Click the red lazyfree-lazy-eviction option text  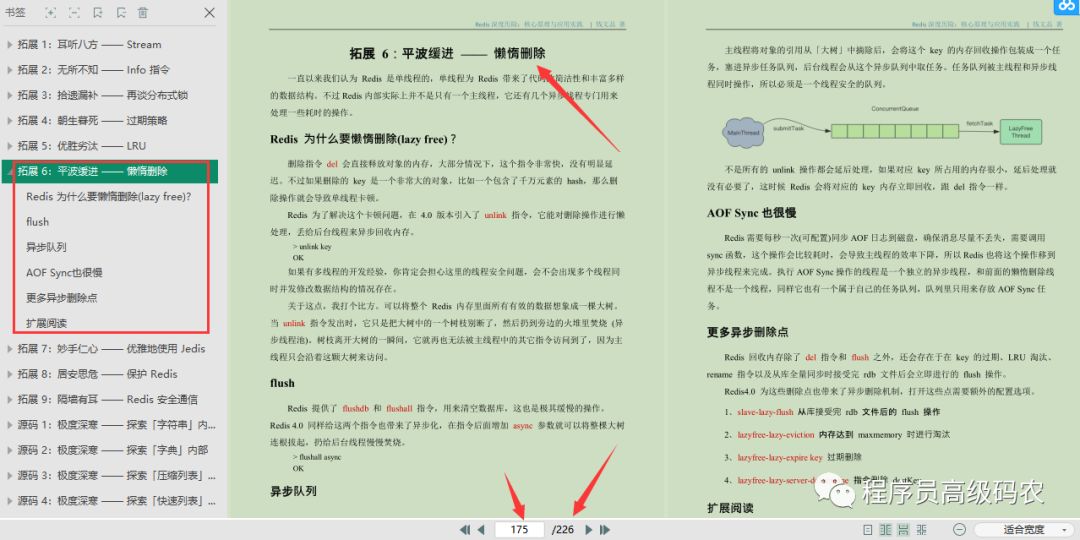776,435
